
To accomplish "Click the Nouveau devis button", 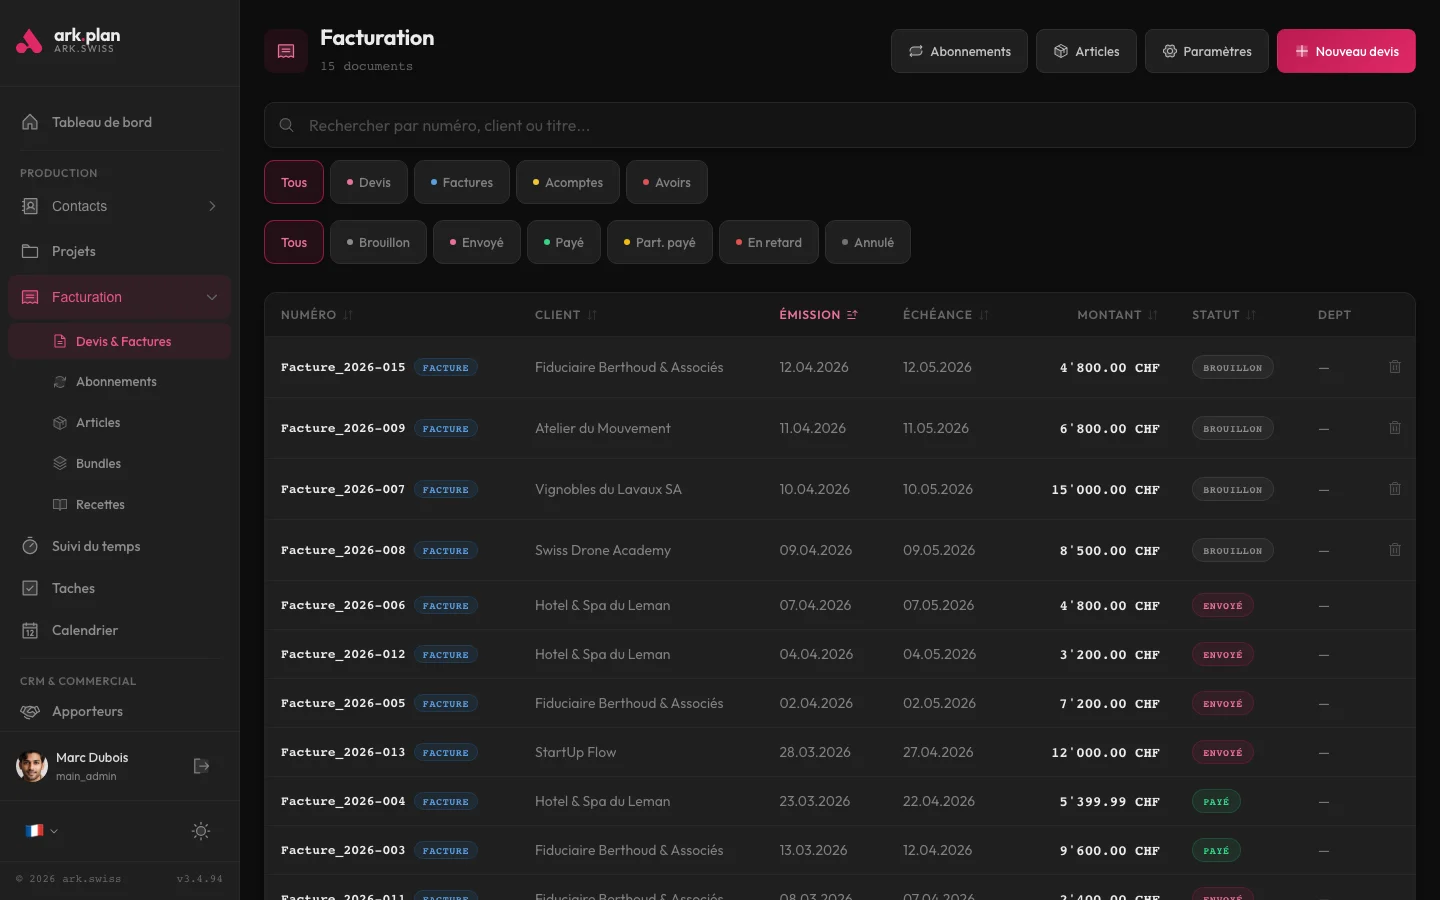I will coord(1346,50).
